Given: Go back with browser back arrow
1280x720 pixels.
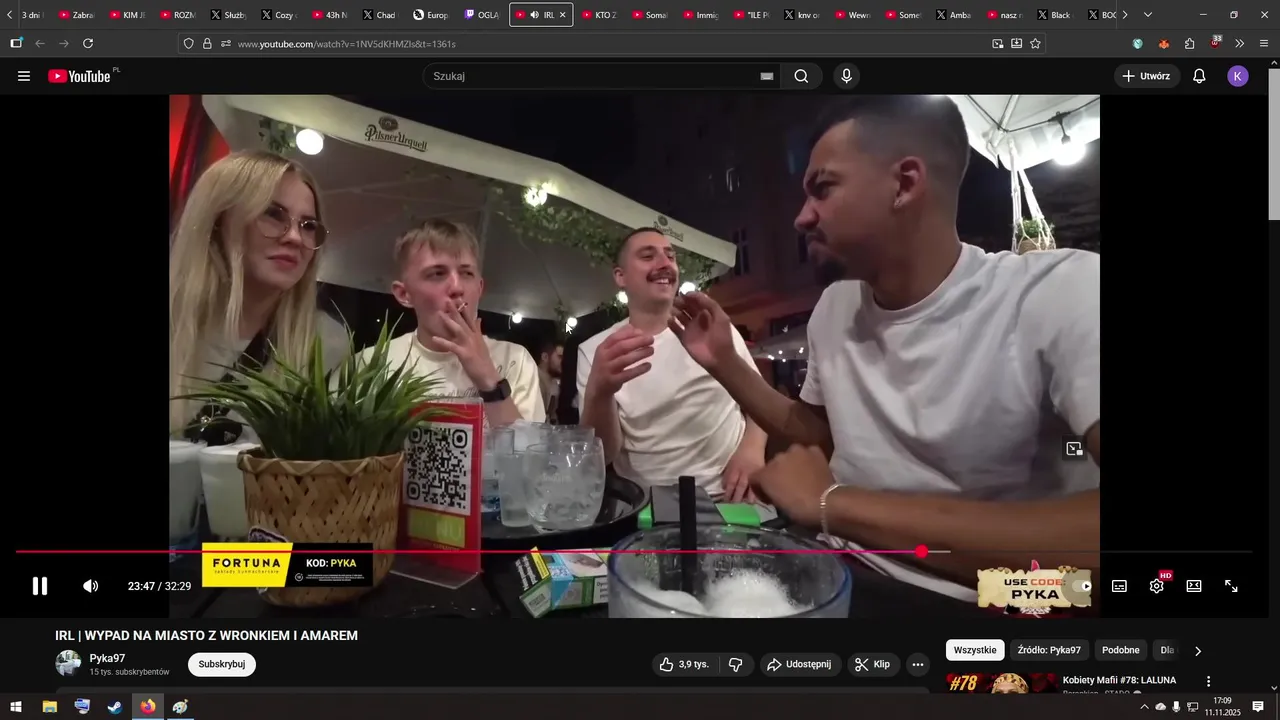Looking at the screenshot, I should [40, 44].
